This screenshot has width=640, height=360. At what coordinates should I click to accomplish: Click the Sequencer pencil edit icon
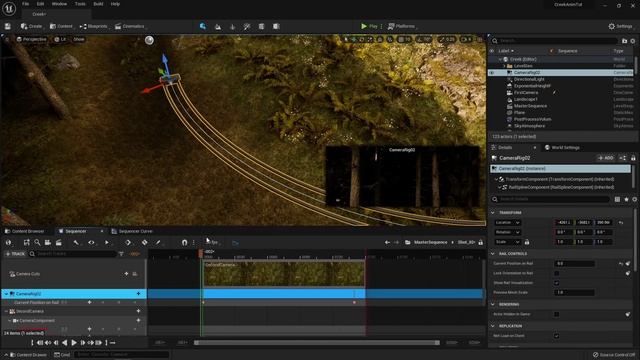158,242
